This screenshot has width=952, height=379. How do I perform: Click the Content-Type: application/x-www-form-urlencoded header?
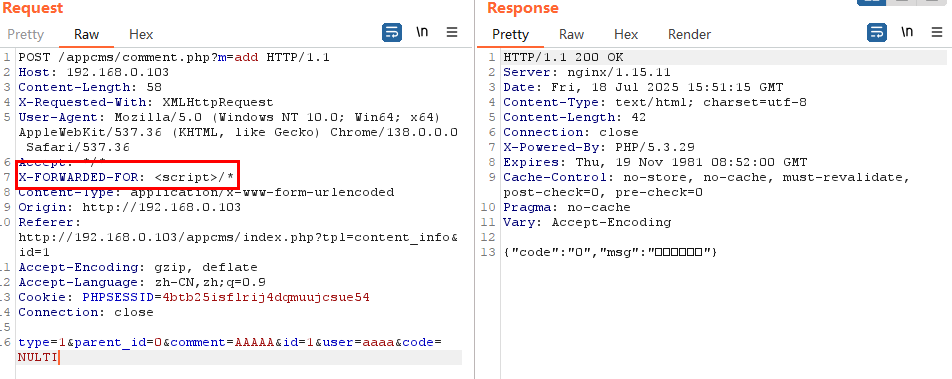206,192
